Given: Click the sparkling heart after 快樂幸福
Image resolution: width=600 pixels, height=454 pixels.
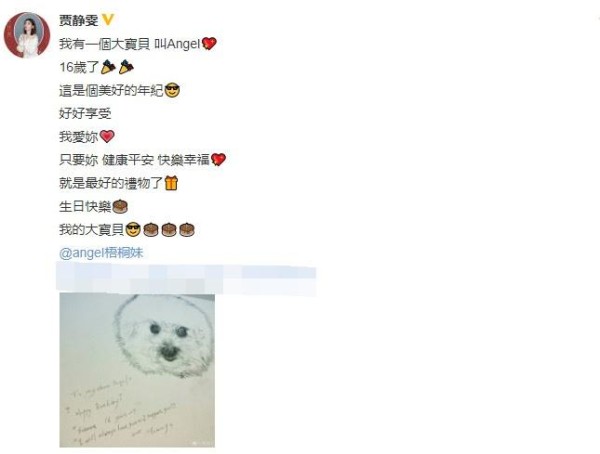Looking at the screenshot, I should [x=218, y=160].
